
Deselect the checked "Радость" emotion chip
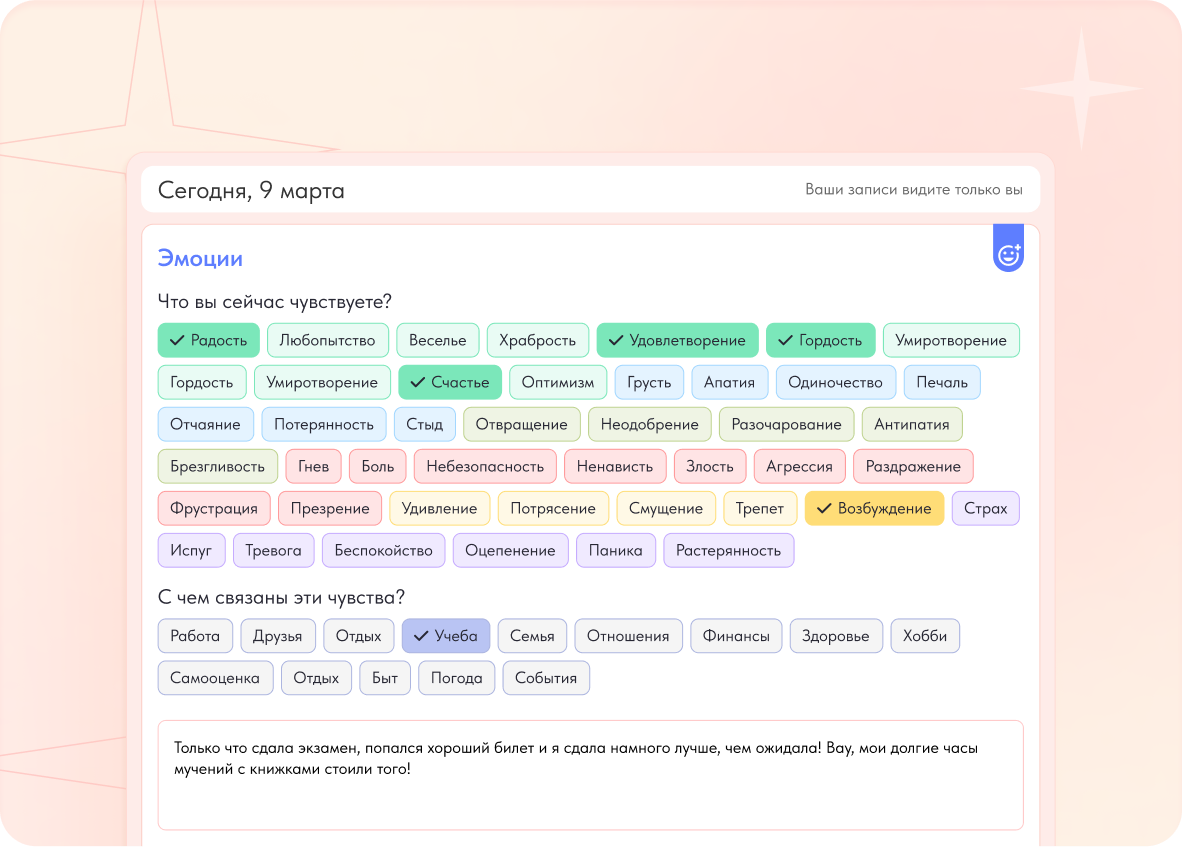click(208, 340)
